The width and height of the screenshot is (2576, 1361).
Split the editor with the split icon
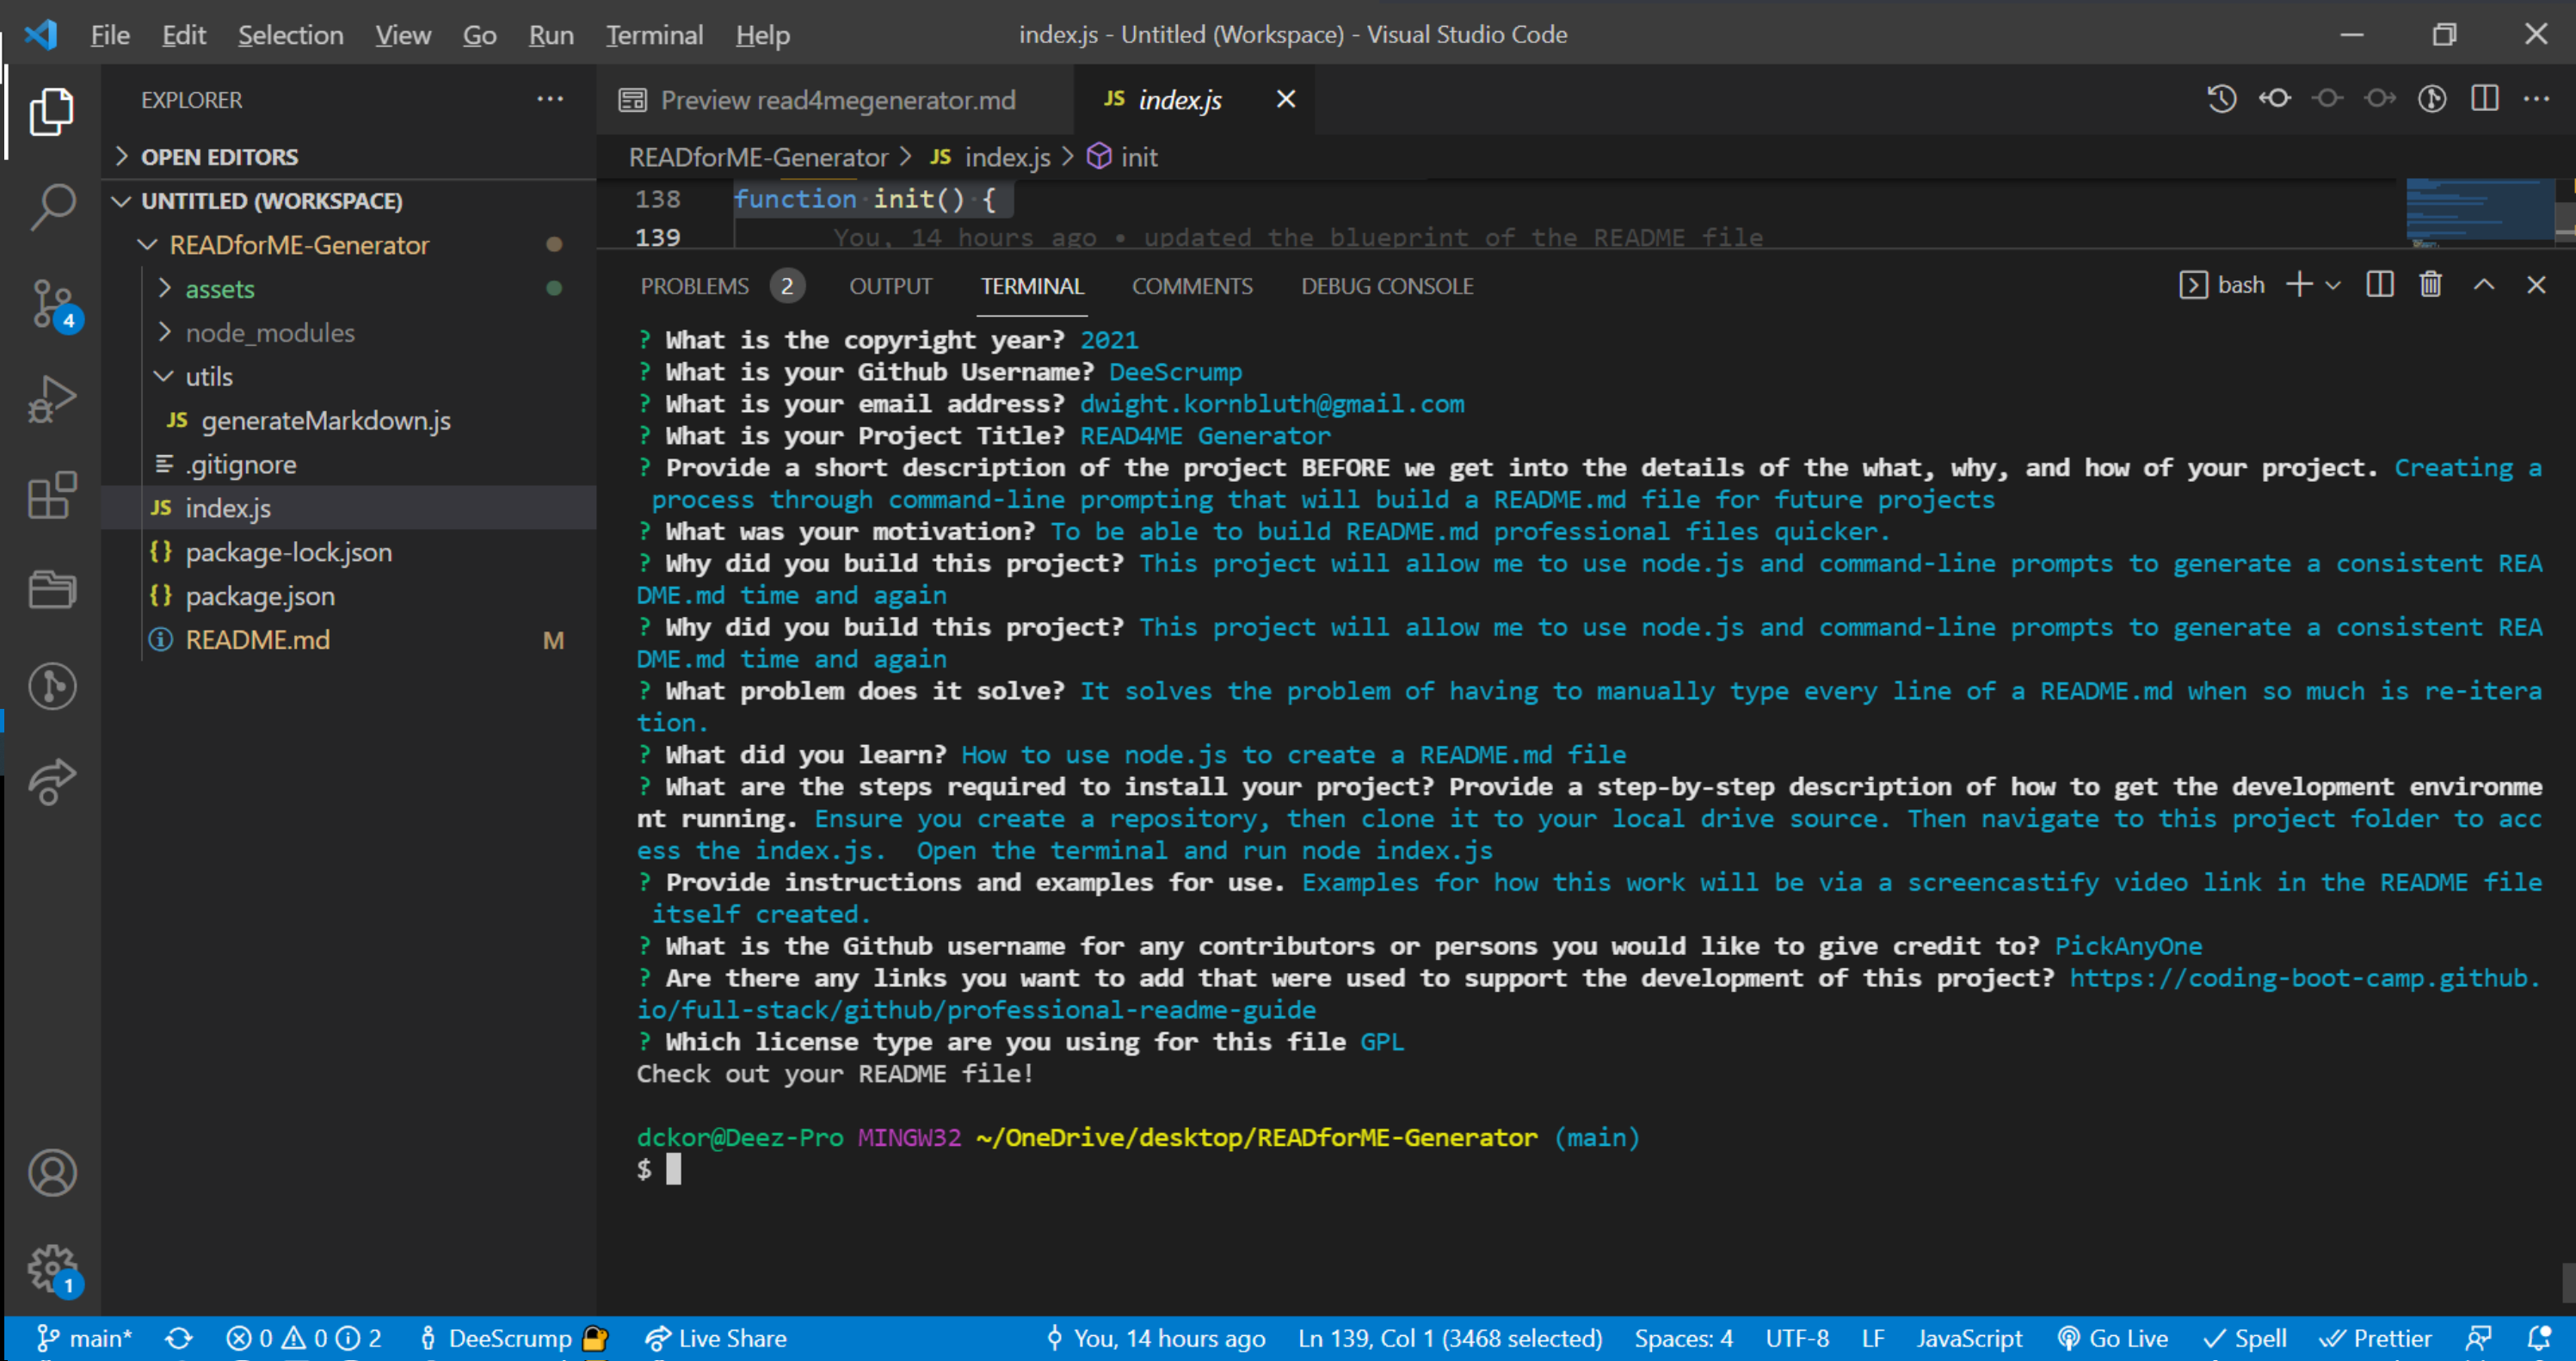click(x=2484, y=98)
